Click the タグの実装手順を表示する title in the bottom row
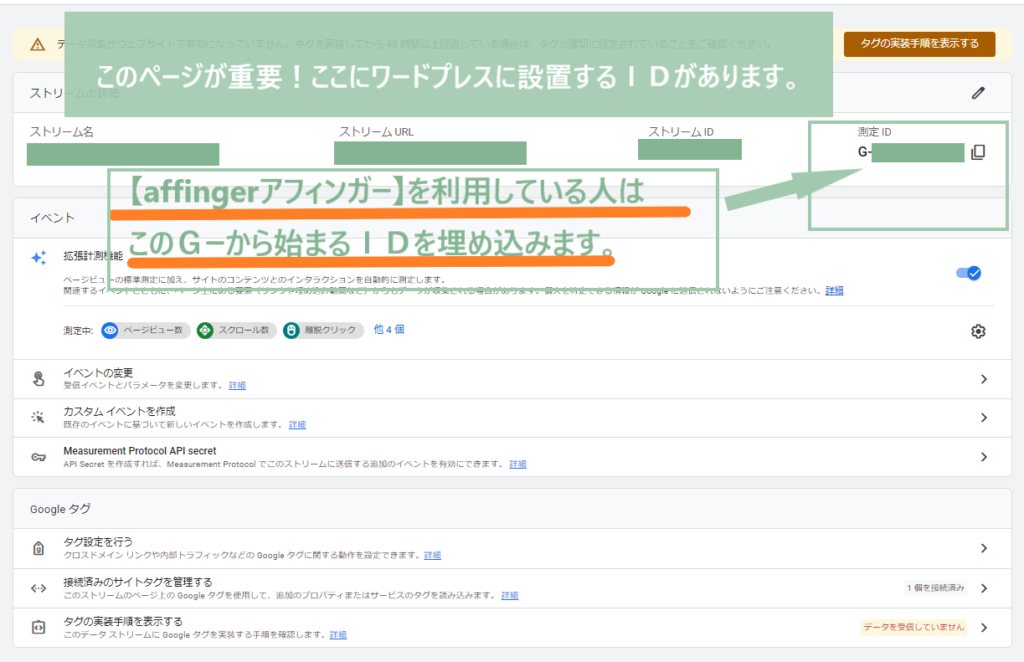 (x=123, y=622)
